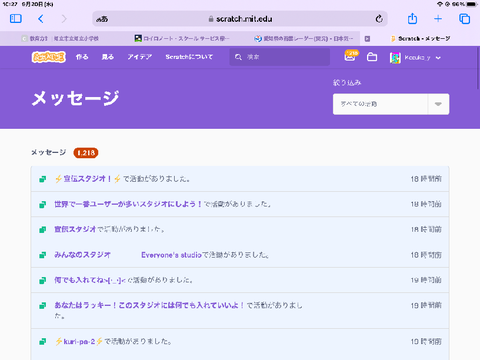Click the 絞り込み filter label
Image resolution: width=480 pixels, height=360 pixels.
tap(347, 83)
